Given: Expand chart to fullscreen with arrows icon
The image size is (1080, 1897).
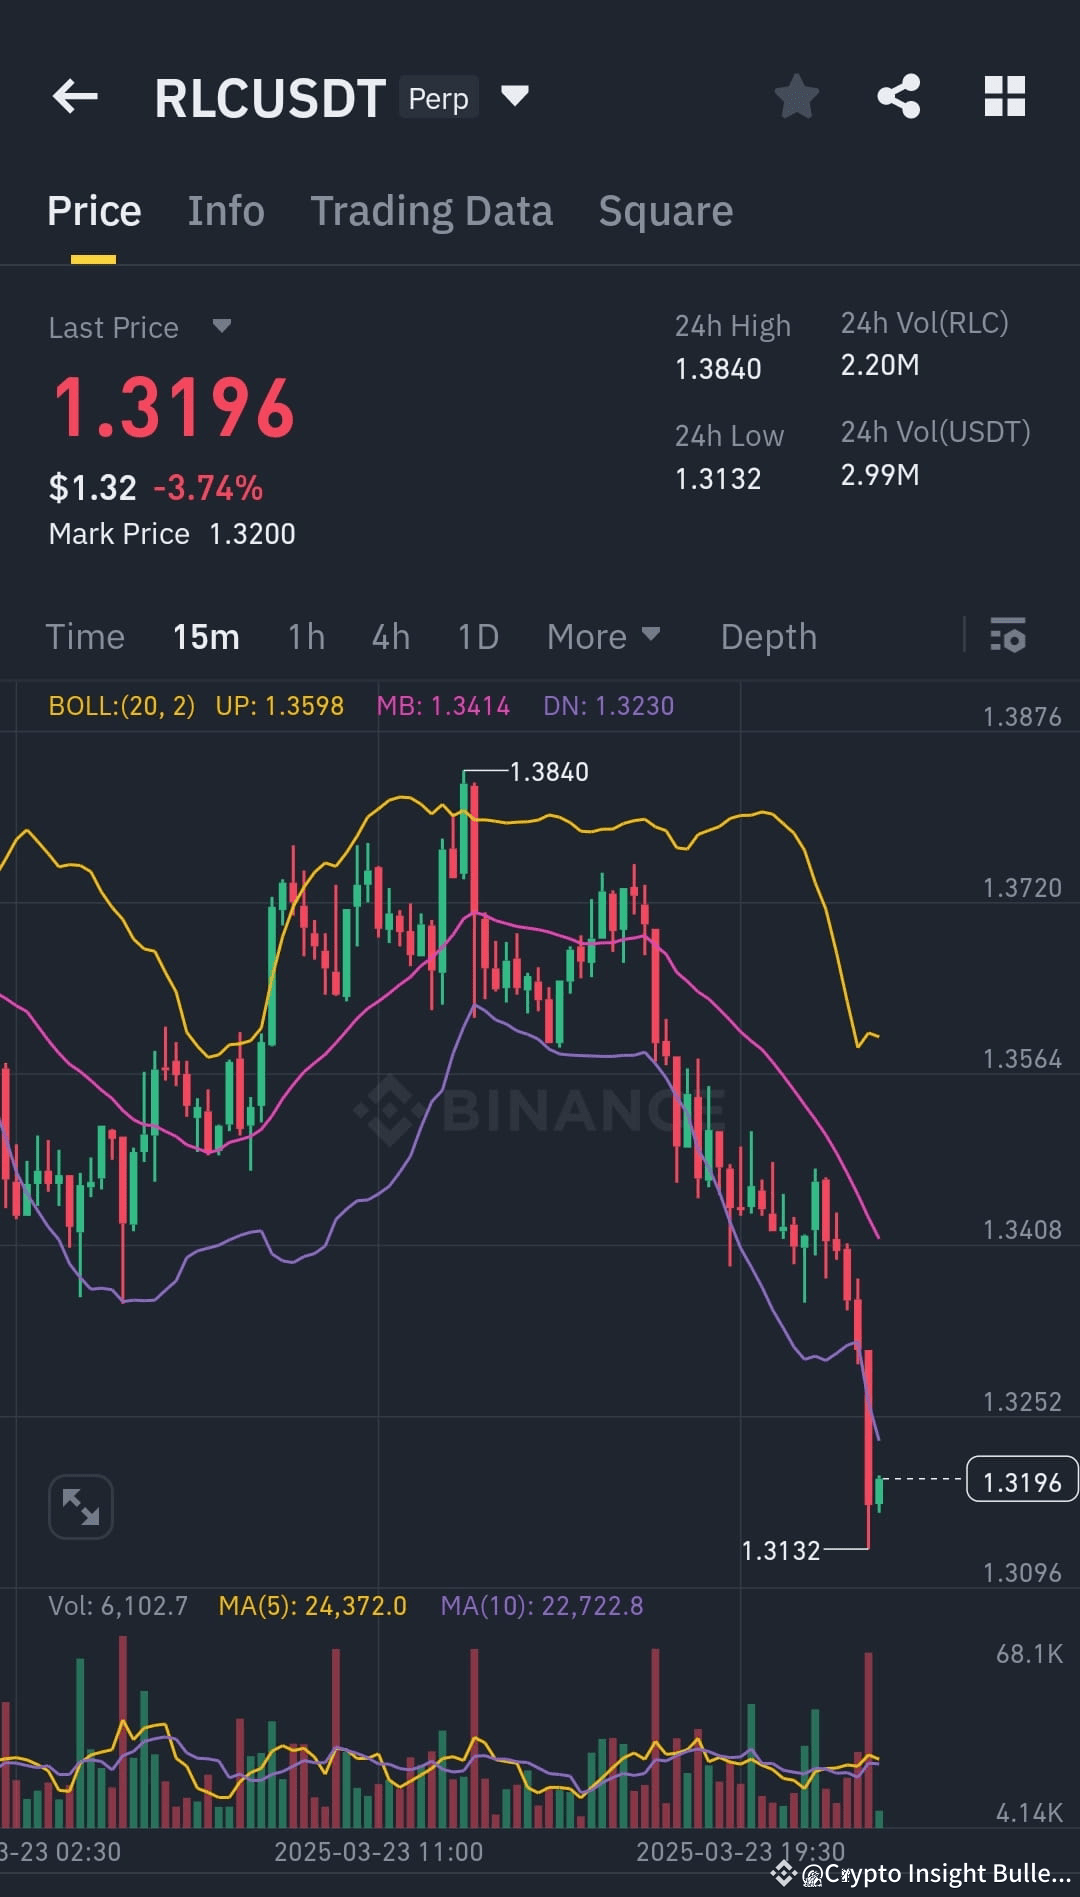Looking at the screenshot, I should (x=80, y=1506).
